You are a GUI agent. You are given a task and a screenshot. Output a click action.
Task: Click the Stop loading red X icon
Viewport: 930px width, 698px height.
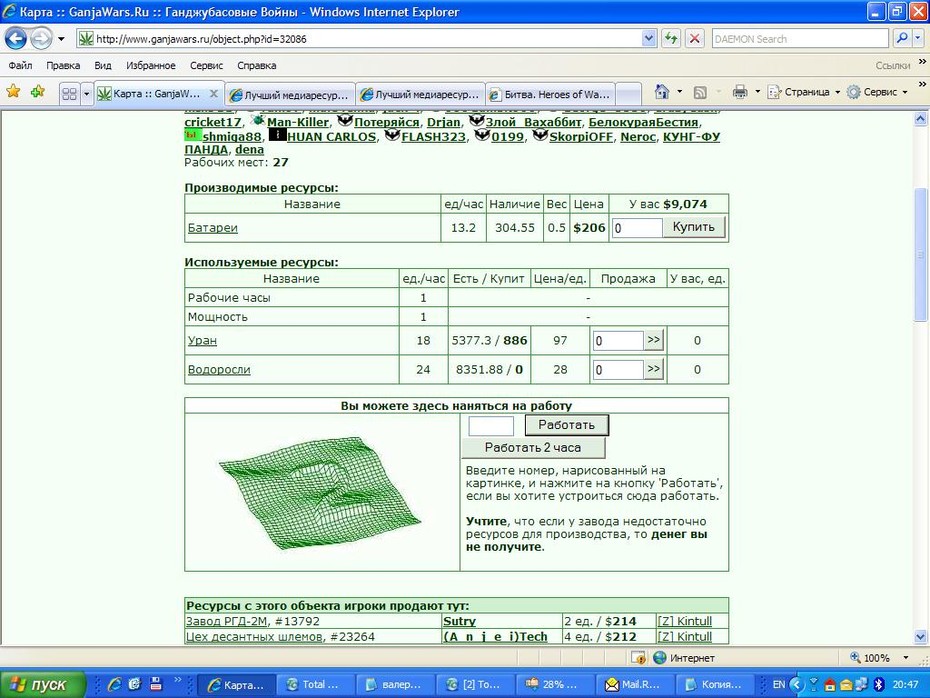tap(695, 39)
